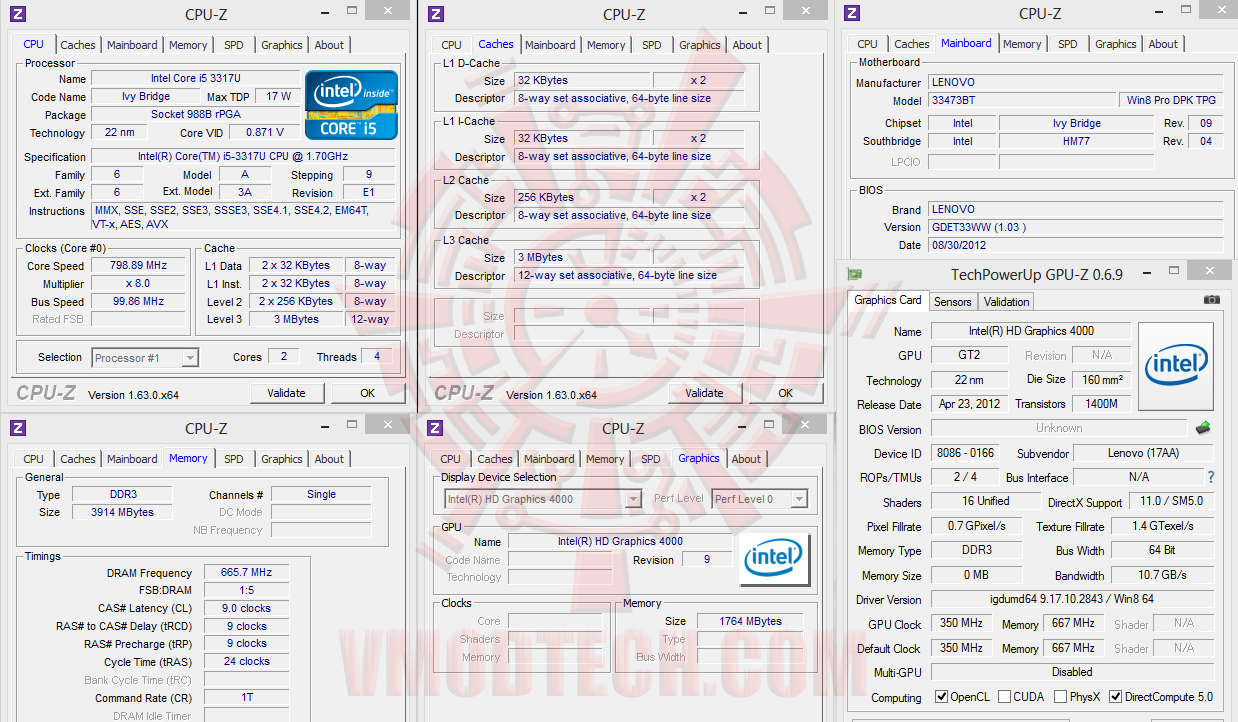1238x722 pixels.
Task: Click the Multiplier value x 8.0
Action: click(x=137, y=284)
